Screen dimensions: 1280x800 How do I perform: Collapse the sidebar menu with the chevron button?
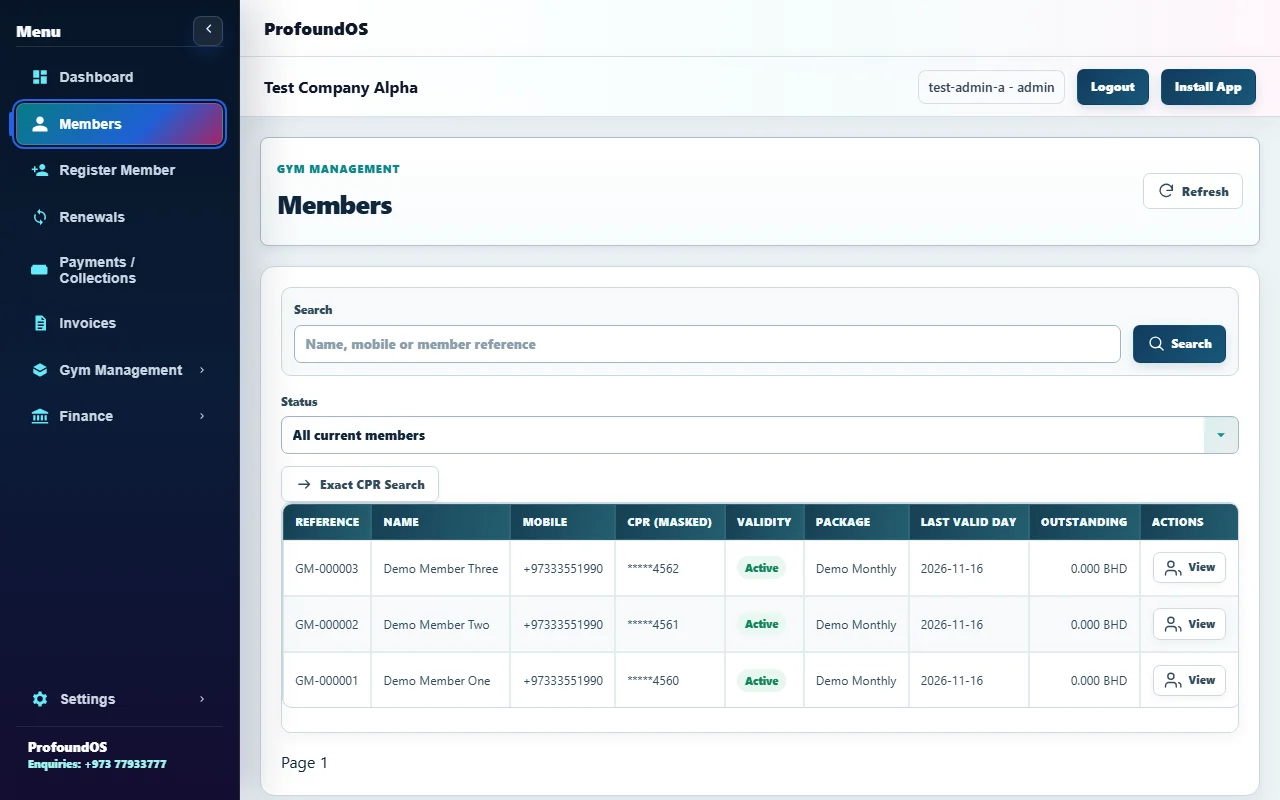tap(208, 30)
